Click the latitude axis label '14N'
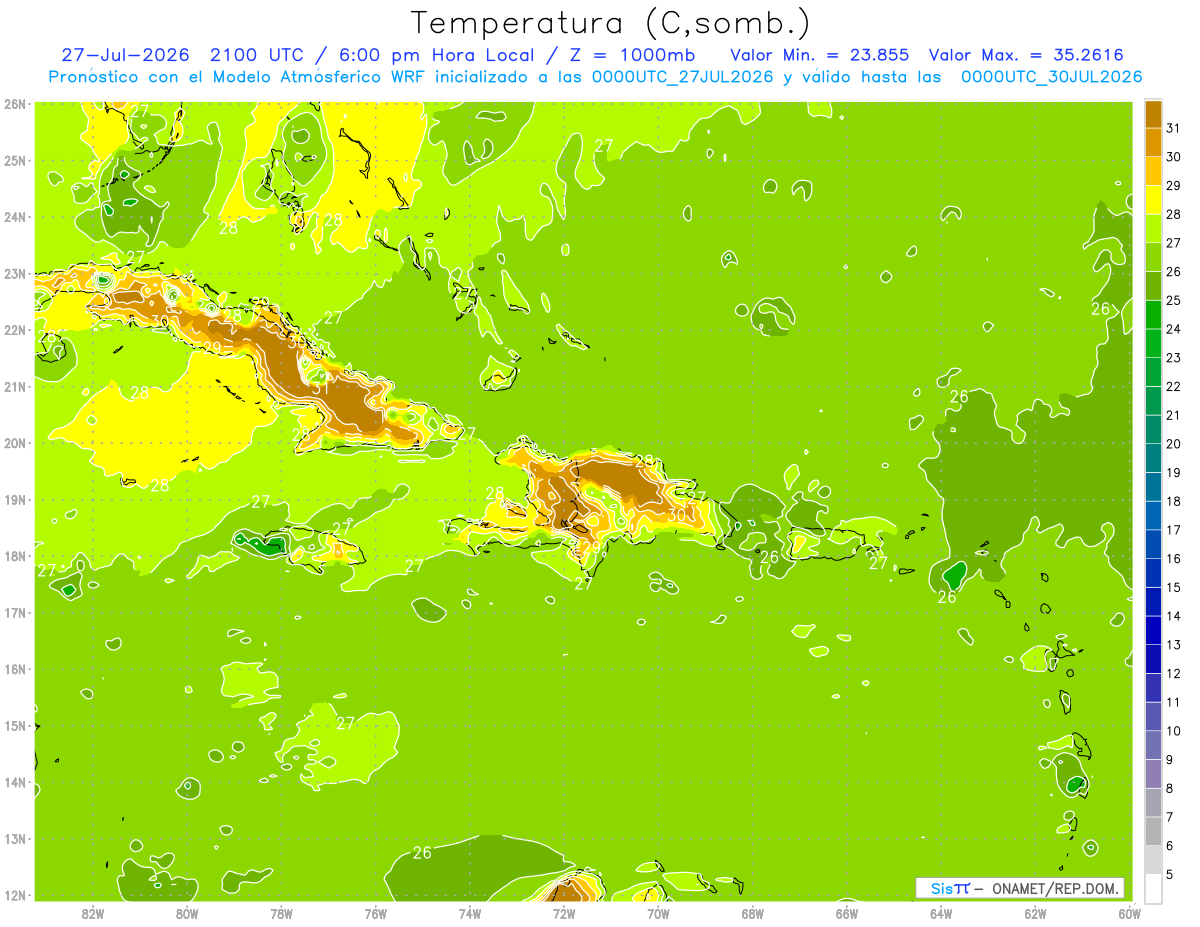This screenshot has height=927, width=1200. tap(15, 782)
